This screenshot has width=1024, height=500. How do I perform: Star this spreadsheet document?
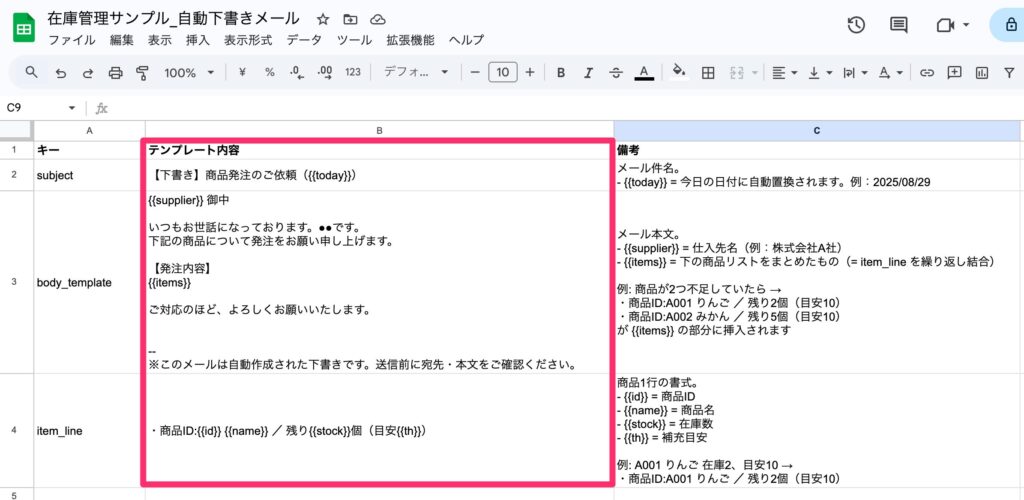pyautogui.click(x=323, y=19)
